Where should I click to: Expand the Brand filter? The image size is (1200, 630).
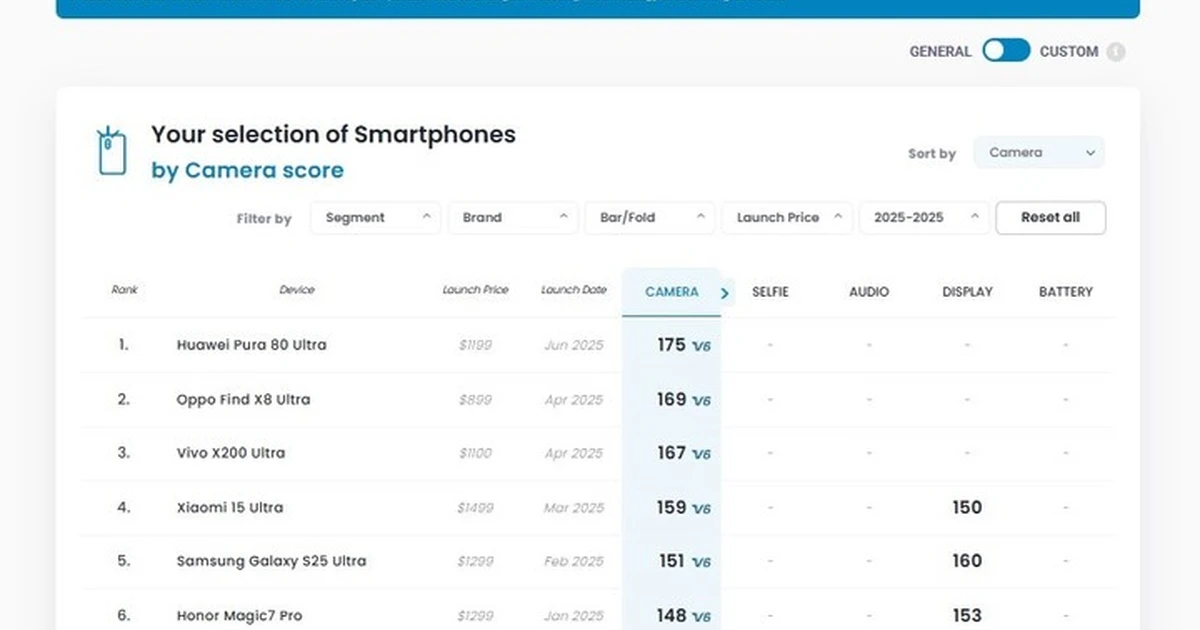pos(513,218)
